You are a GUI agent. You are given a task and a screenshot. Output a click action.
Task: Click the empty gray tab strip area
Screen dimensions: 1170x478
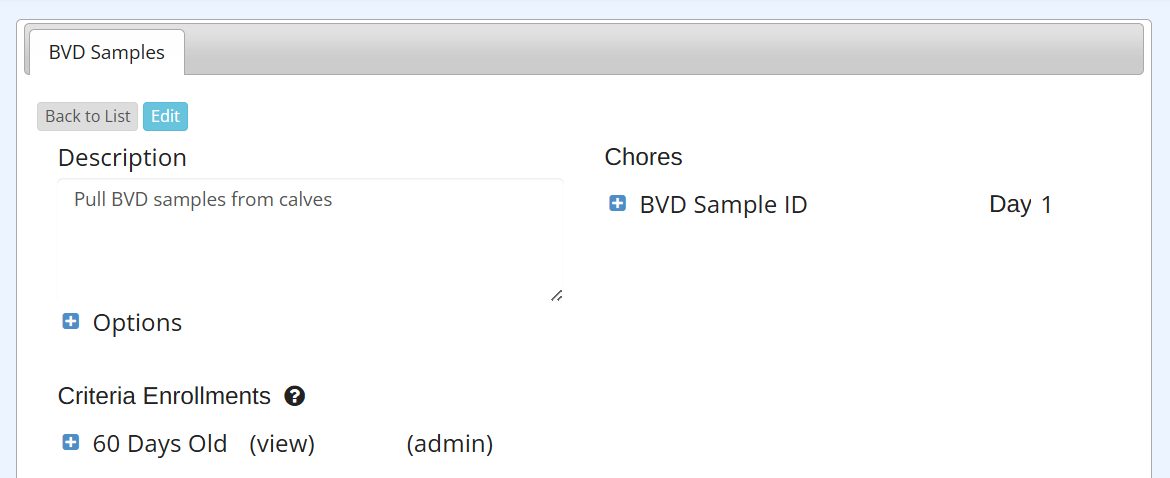click(x=660, y=48)
